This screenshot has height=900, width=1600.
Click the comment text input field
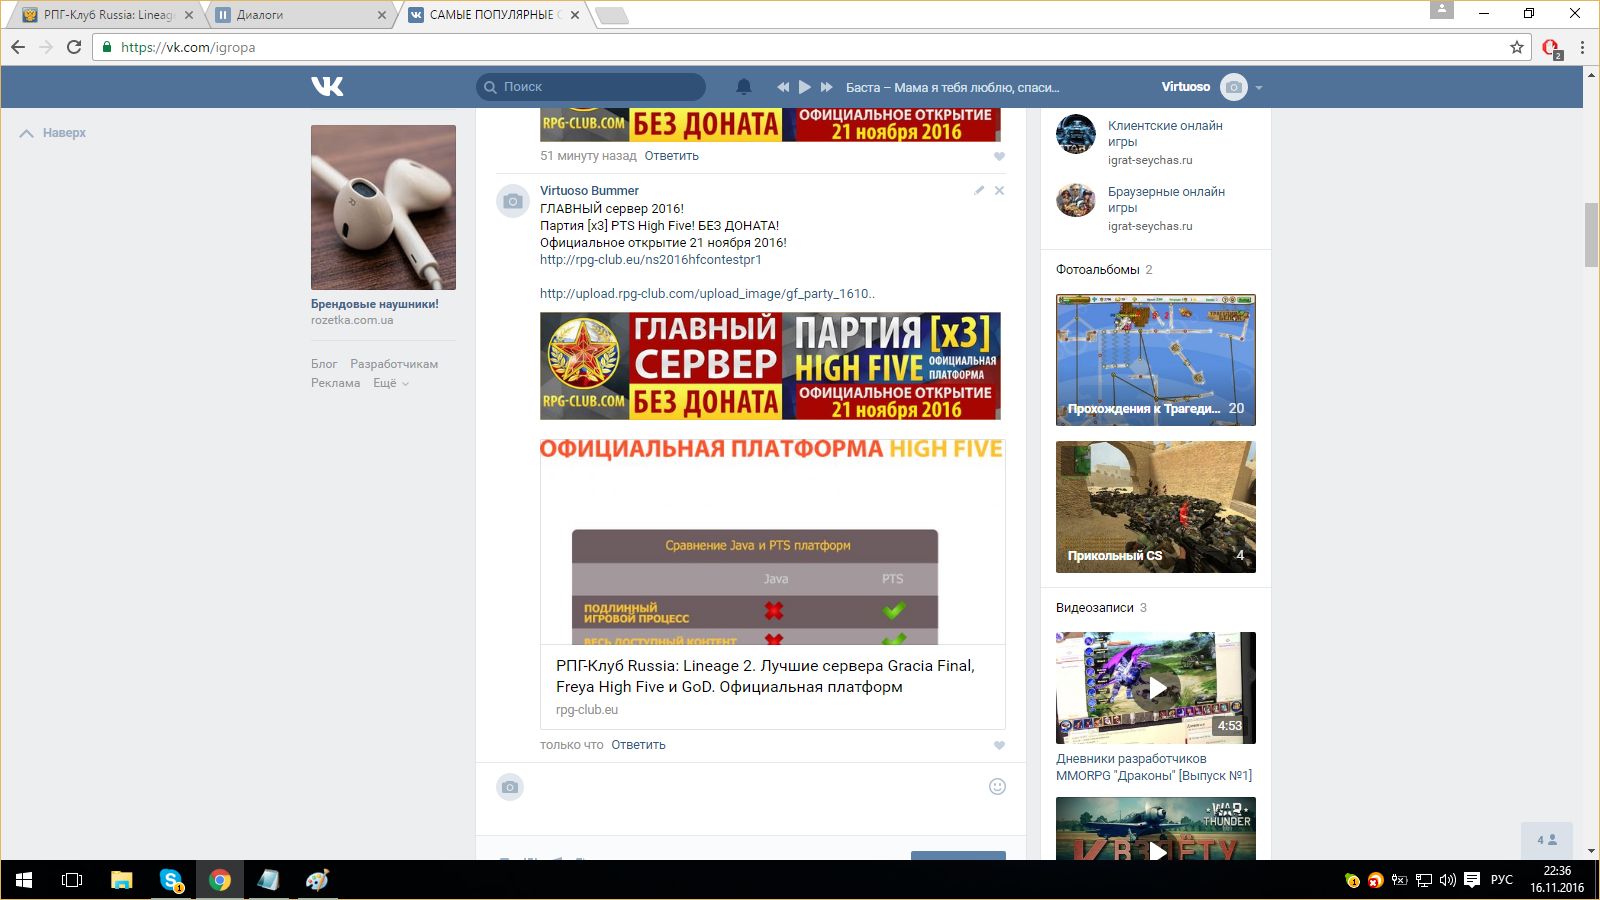tap(755, 787)
